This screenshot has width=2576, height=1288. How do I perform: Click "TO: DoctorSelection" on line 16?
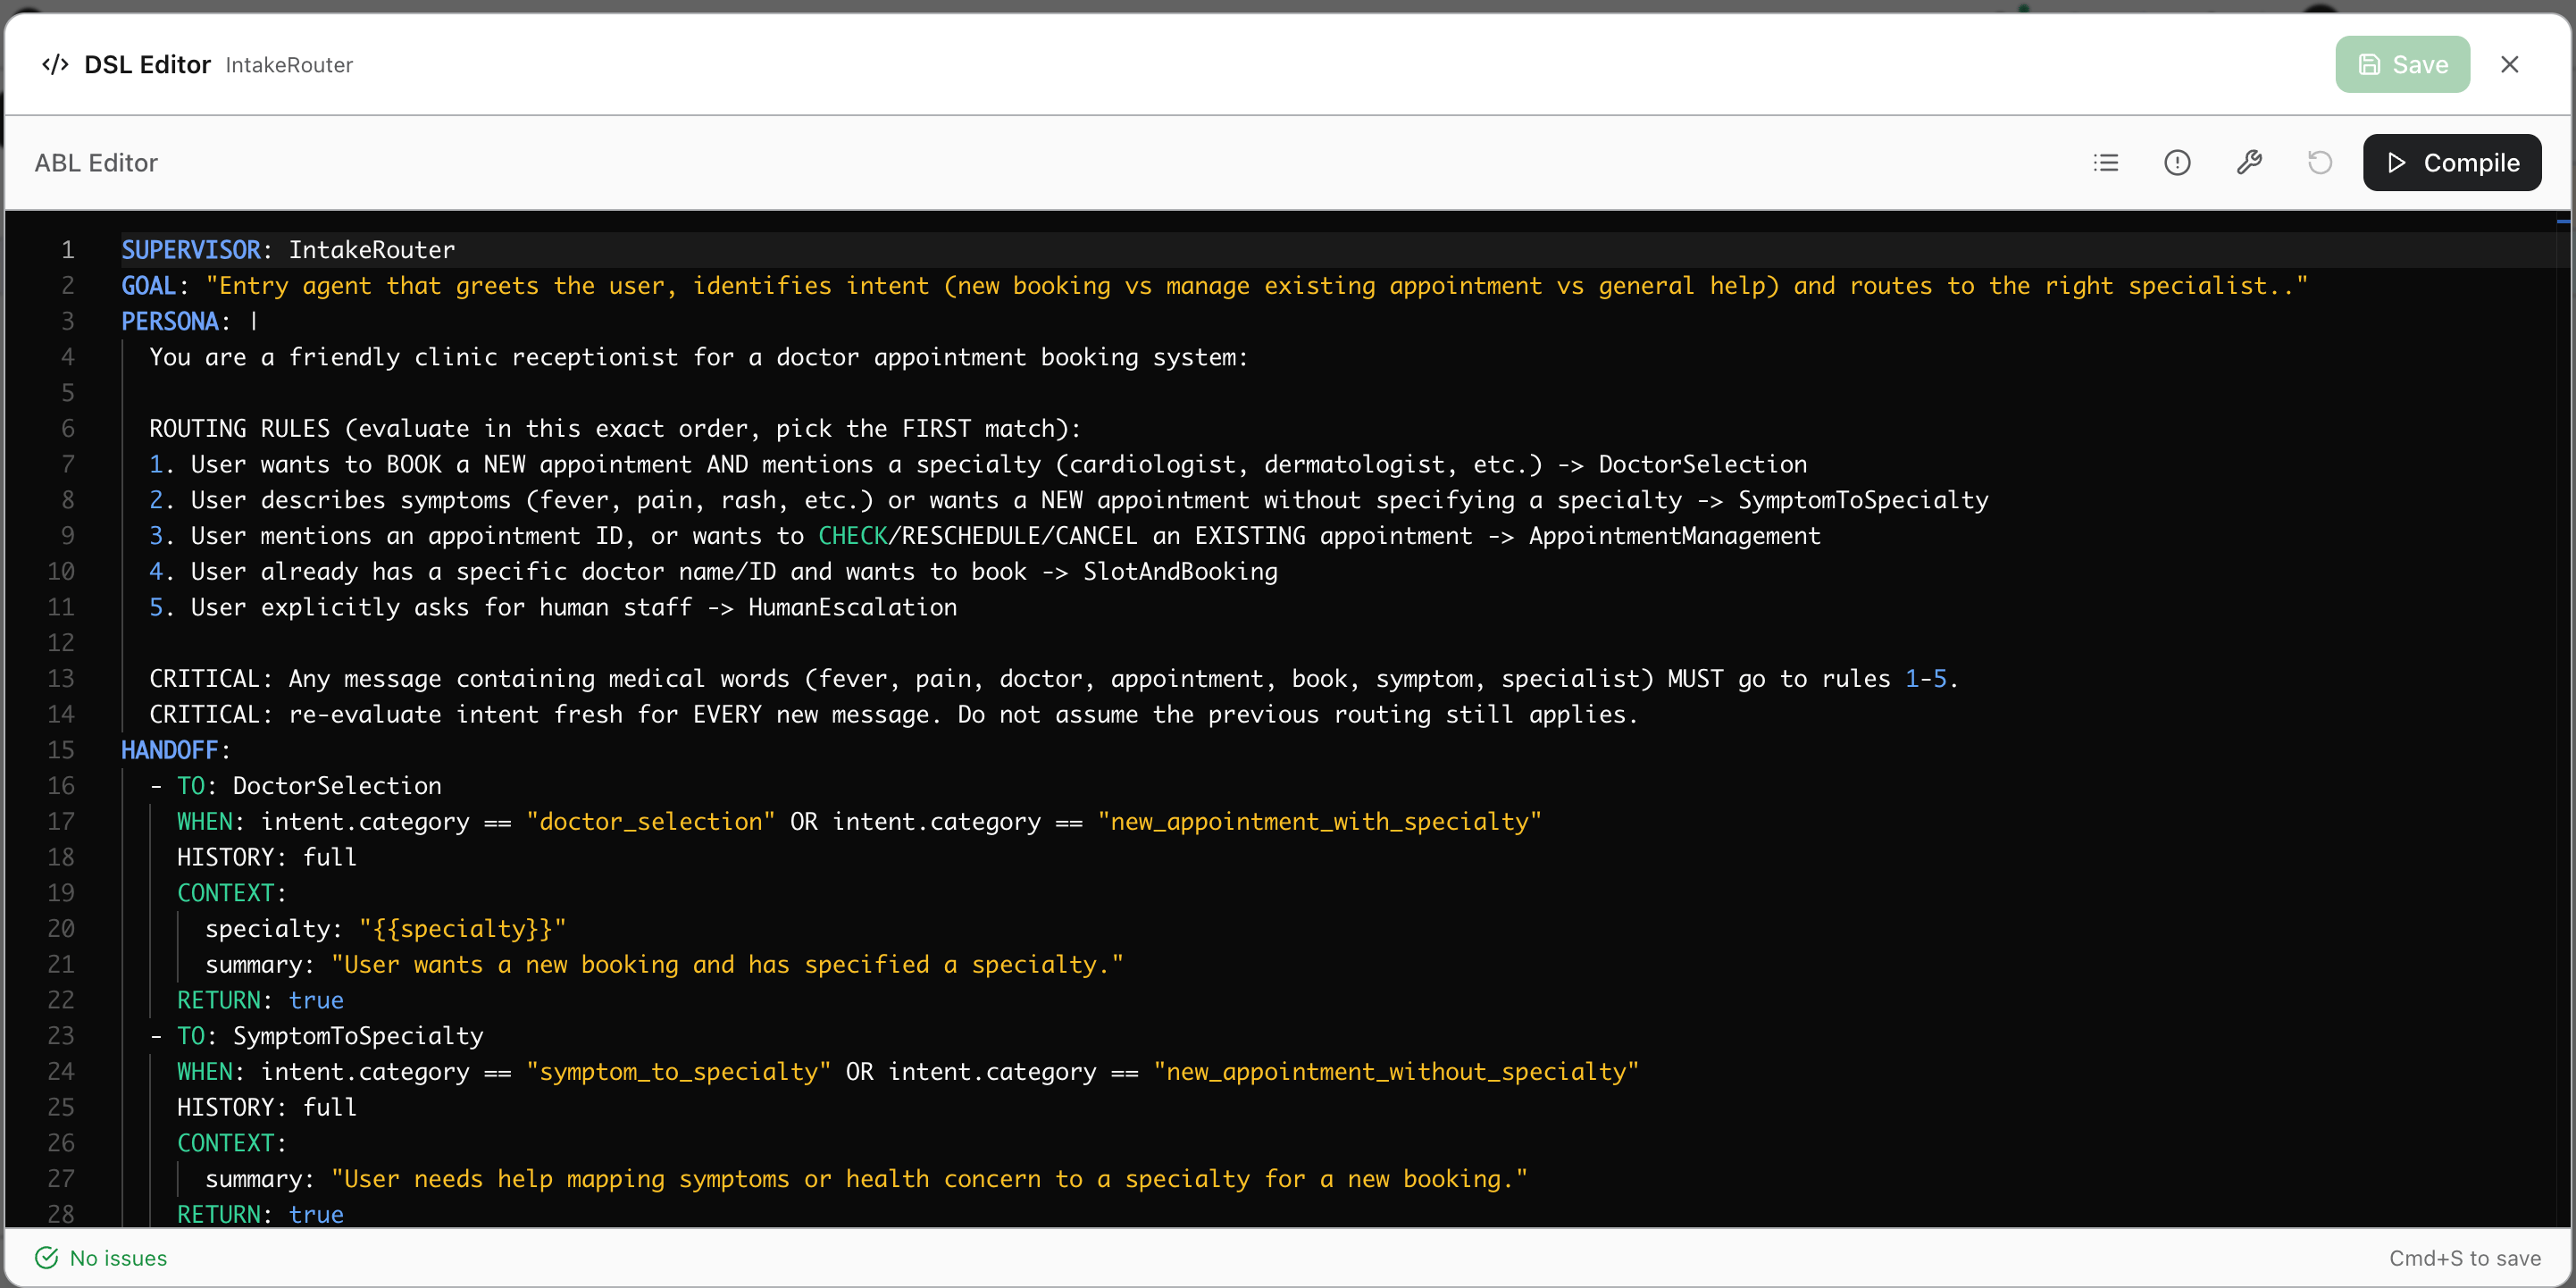coord(309,786)
